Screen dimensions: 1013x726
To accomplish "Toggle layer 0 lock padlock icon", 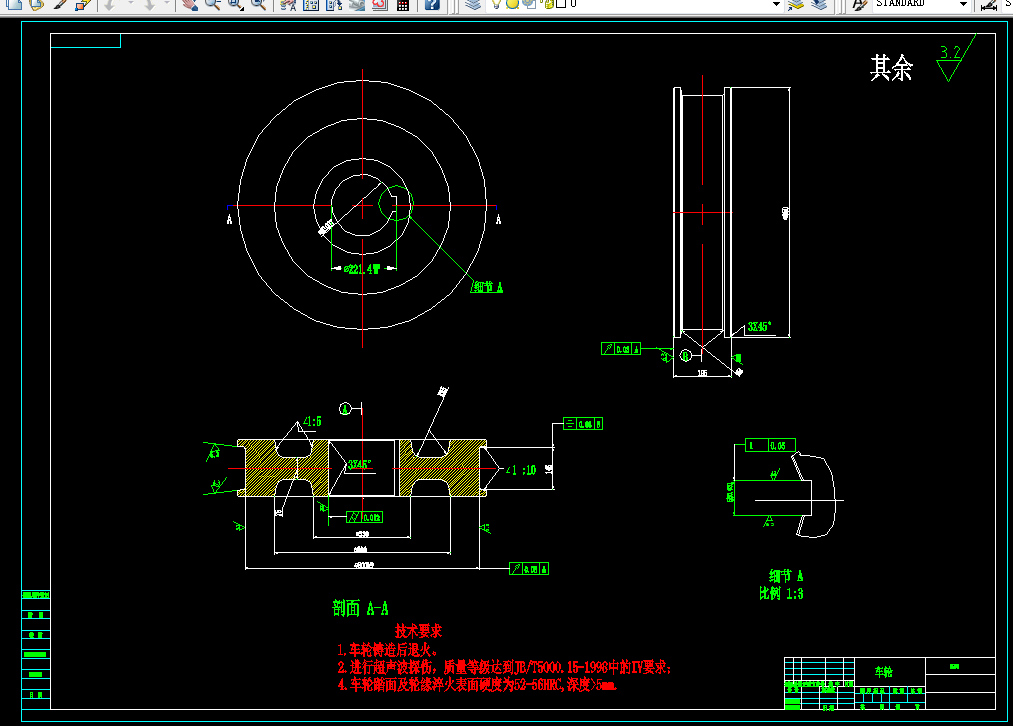I will [x=548, y=3].
